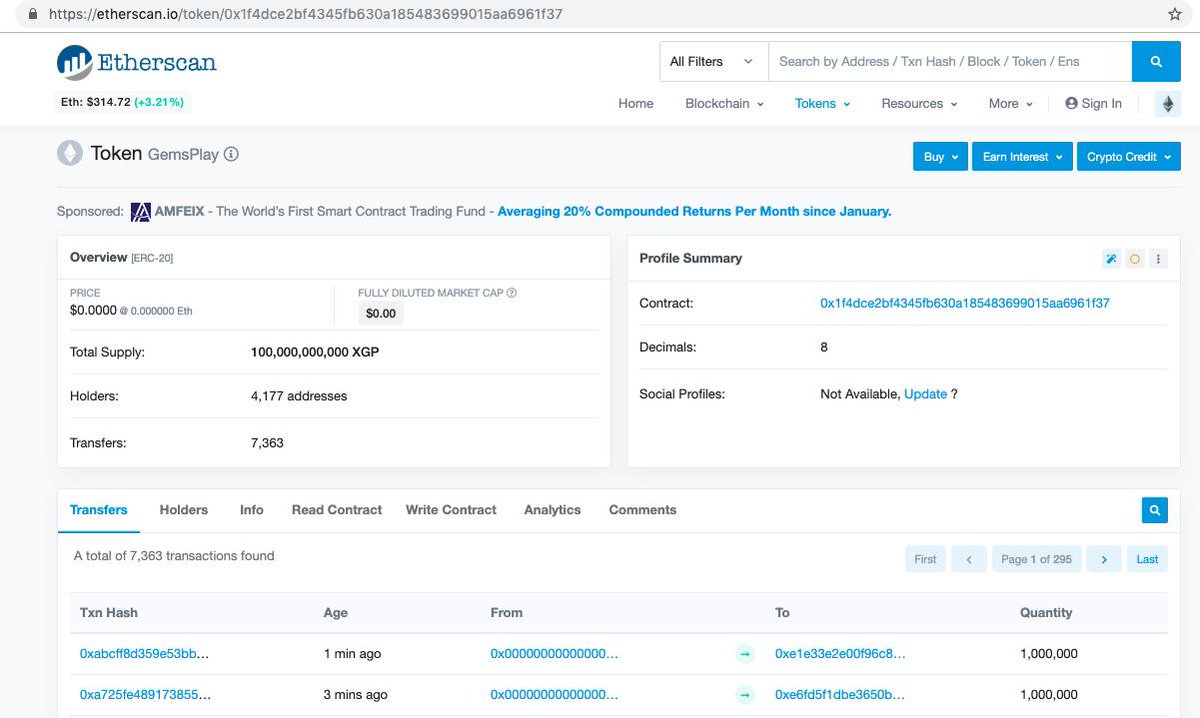Open recipient address 0xe1e33e2e00f96c8…
This screenshot has width=1200, height=718.
(x=840, y=654)
